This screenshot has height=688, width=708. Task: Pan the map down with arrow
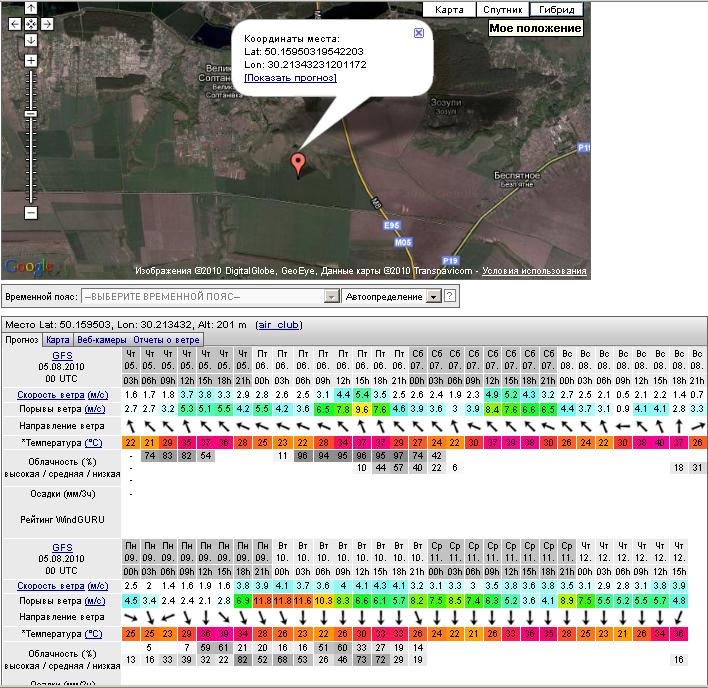[31, 40]
